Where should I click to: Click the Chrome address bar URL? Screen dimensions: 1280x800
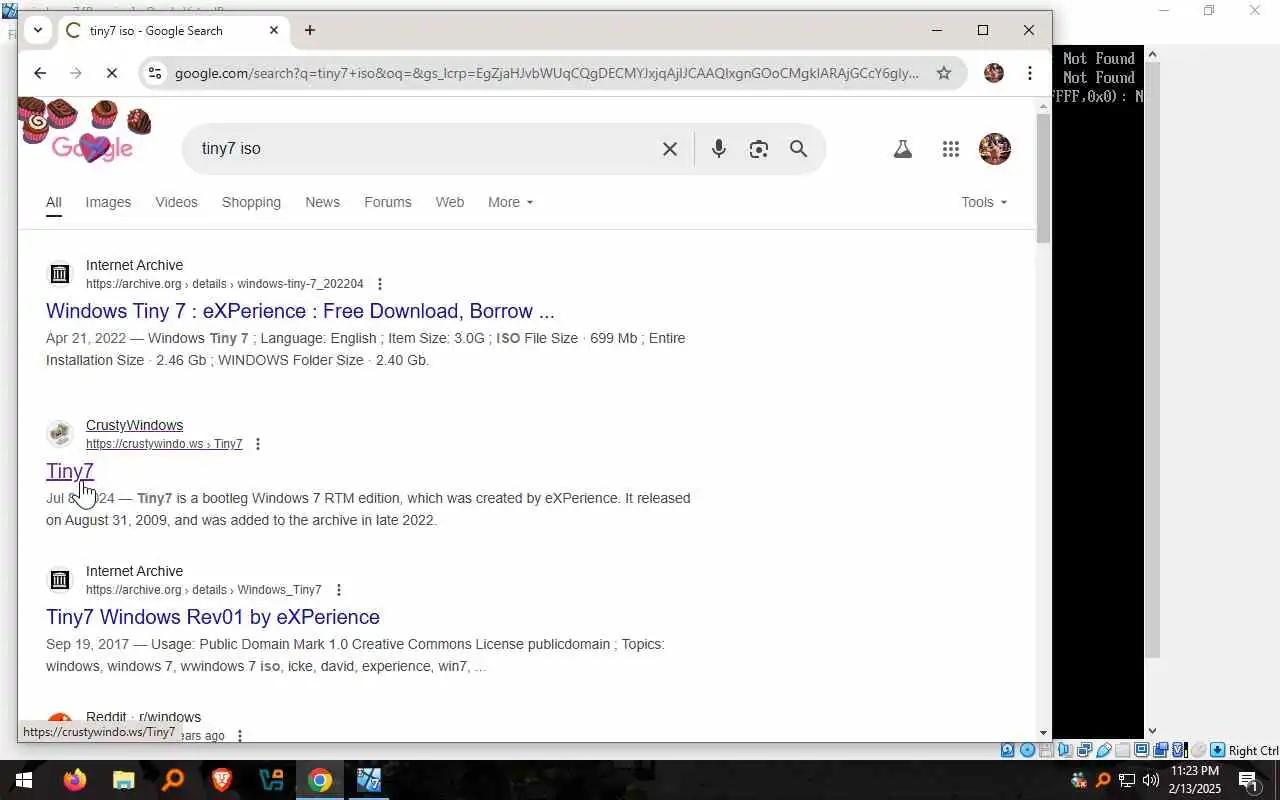pos(546,73)
